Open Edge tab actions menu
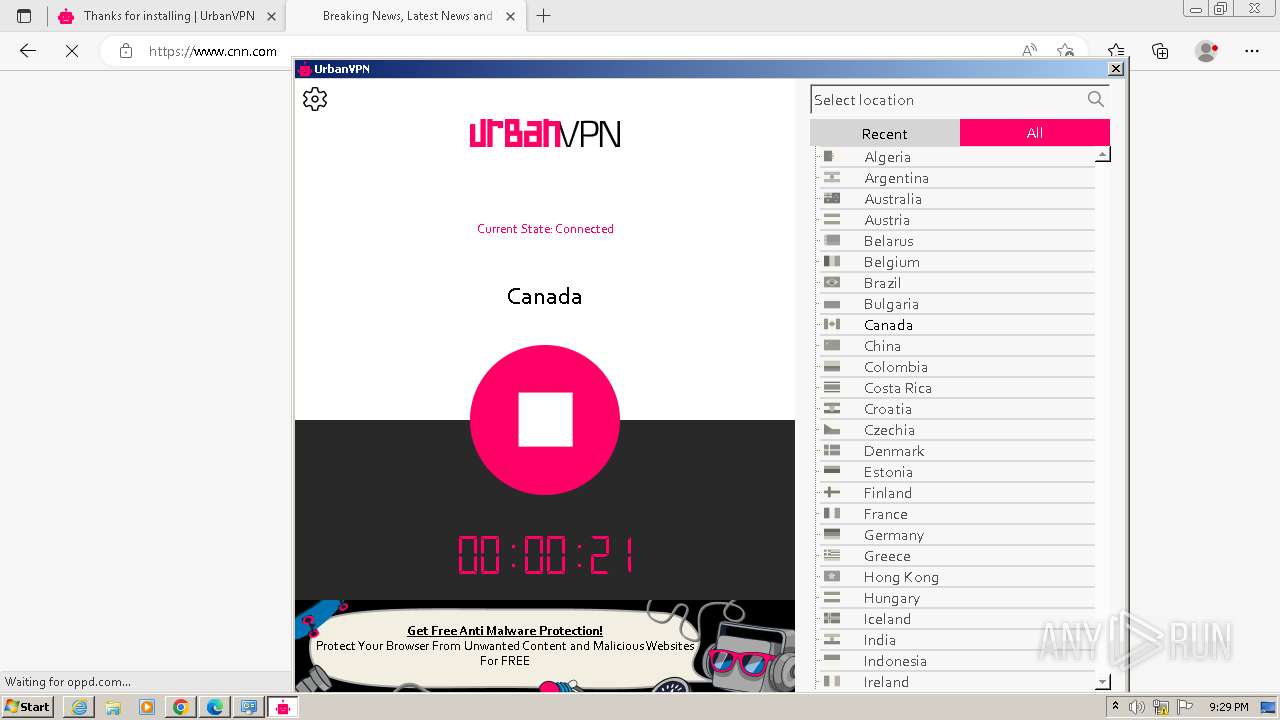Viewport: 1280px width, 720px height. click(x=24, y=16)
